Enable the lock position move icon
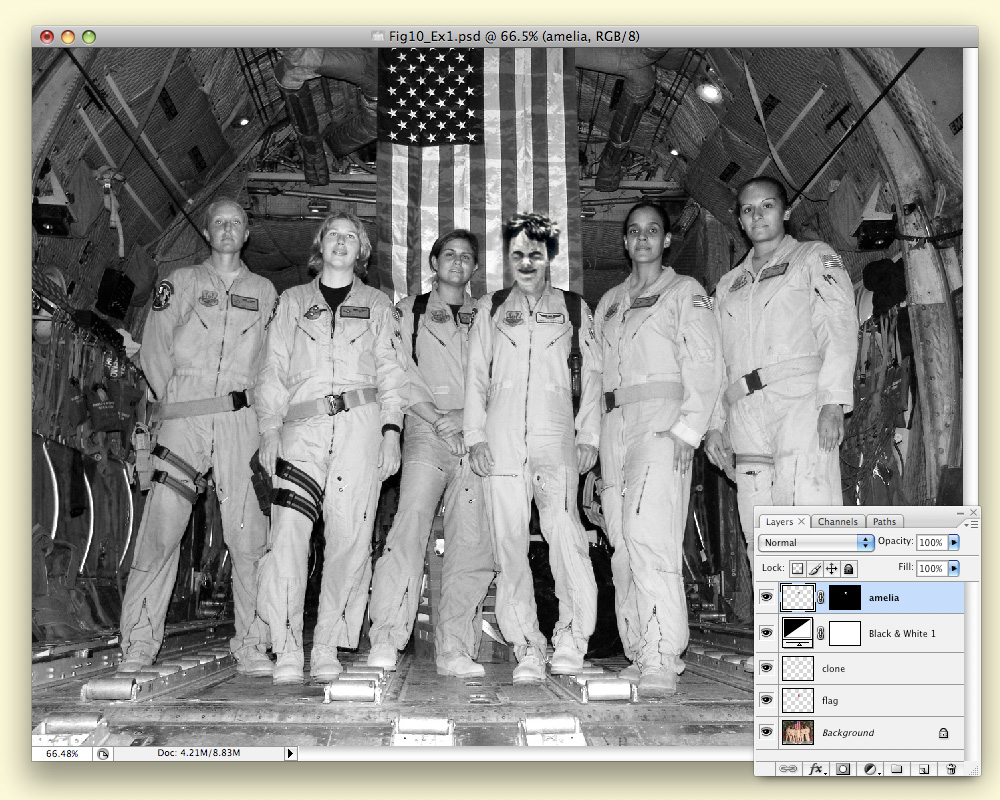This screenshot has width=1000, height=800. point(831,568)
